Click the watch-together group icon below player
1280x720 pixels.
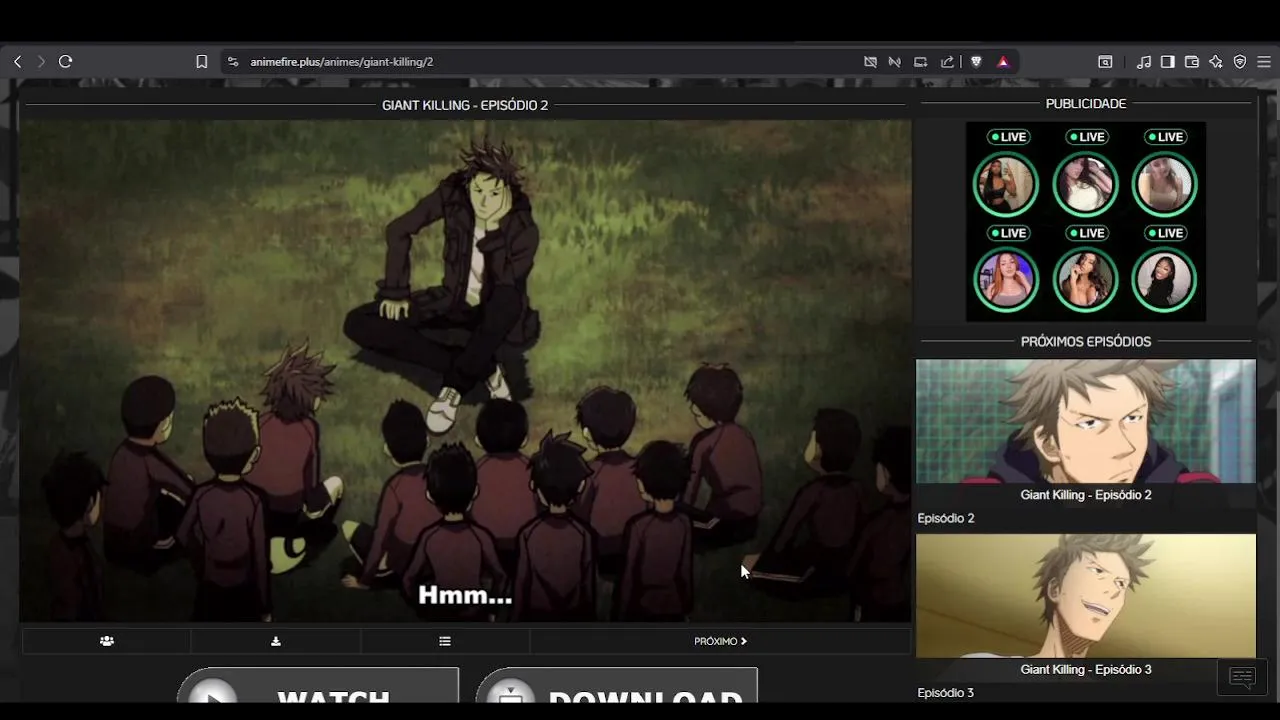coord(107,641)
